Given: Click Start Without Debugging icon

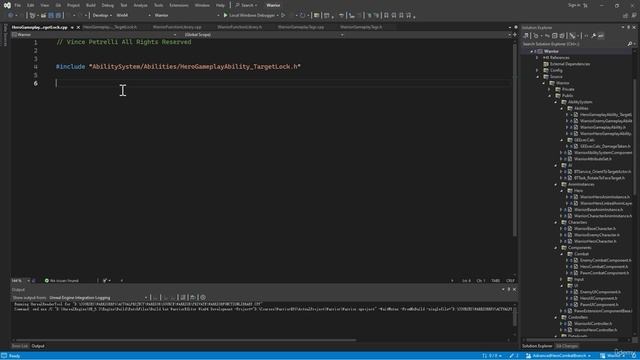Looking at the screenshot, I should [283, 16].
